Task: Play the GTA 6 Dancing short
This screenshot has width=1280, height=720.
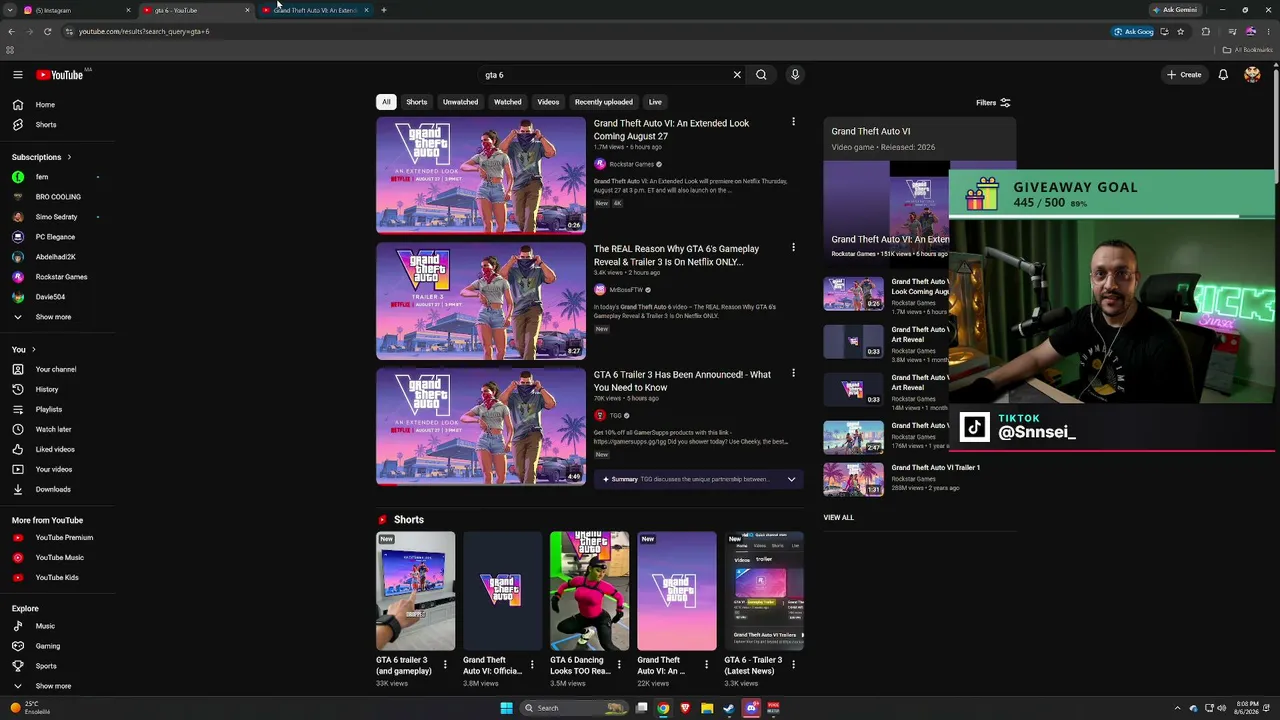Action: [589, 591]
